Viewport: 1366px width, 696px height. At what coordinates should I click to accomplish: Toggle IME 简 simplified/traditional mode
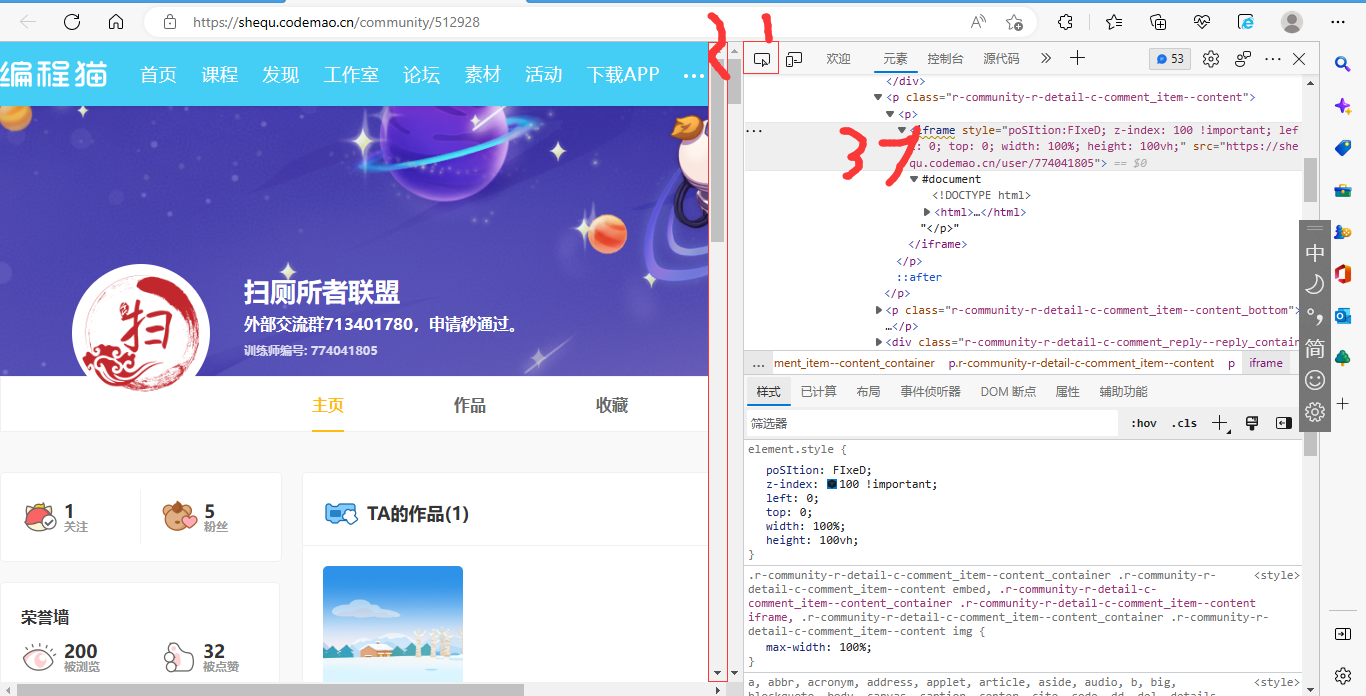point(1315,348)
